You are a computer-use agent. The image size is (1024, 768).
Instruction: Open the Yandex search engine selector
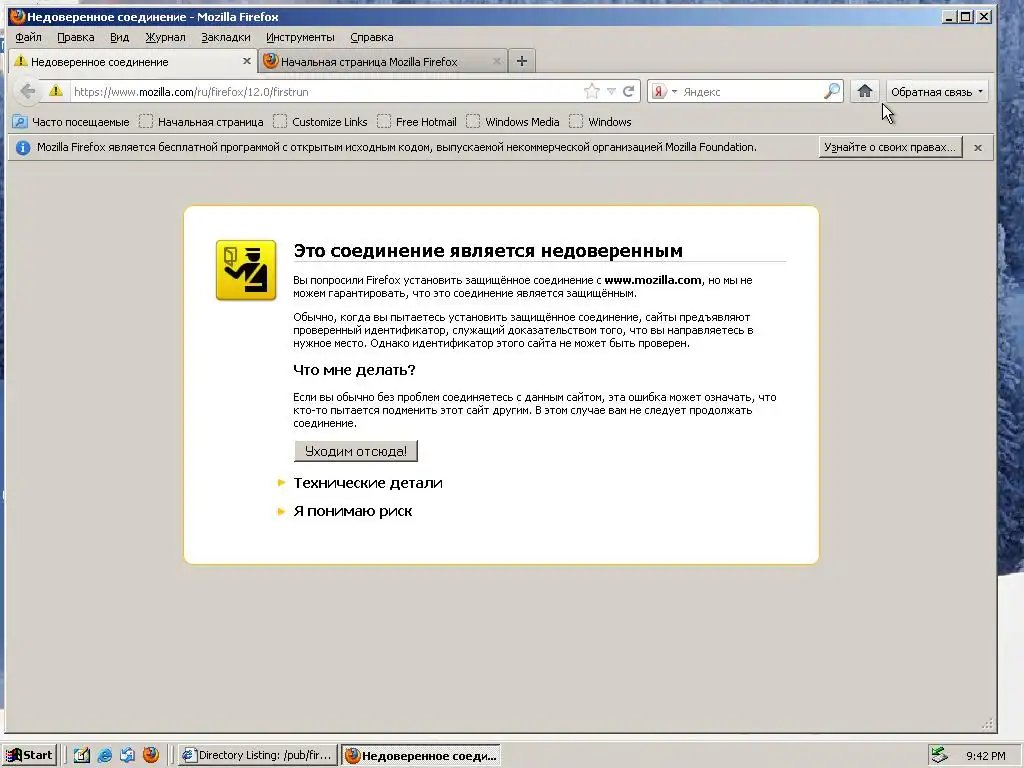pyautogui.click(x=664, y=91)
